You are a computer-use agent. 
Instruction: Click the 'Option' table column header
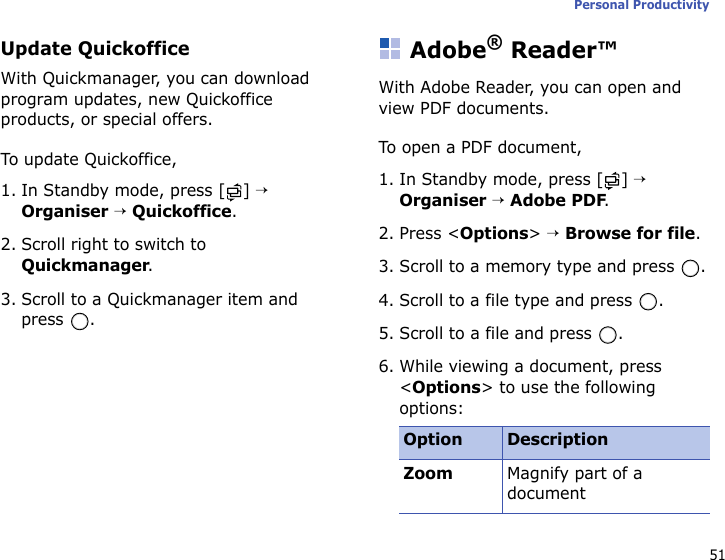point(433,440)
